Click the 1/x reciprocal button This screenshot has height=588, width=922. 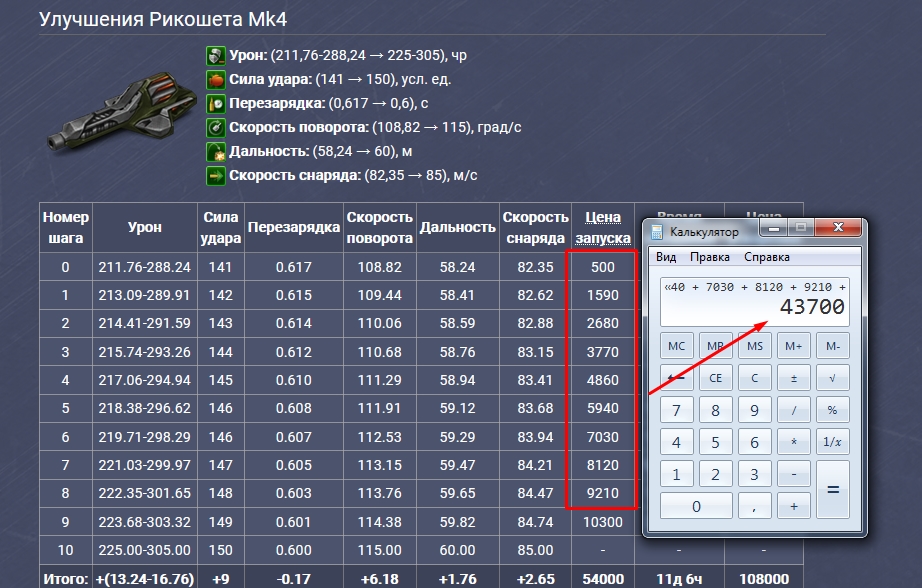point(833,442)
